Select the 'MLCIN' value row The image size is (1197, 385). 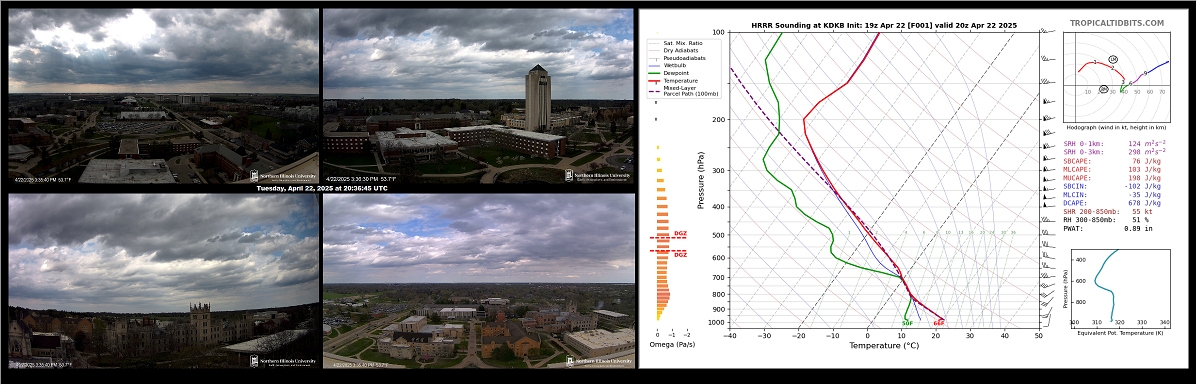point(1112,194)
